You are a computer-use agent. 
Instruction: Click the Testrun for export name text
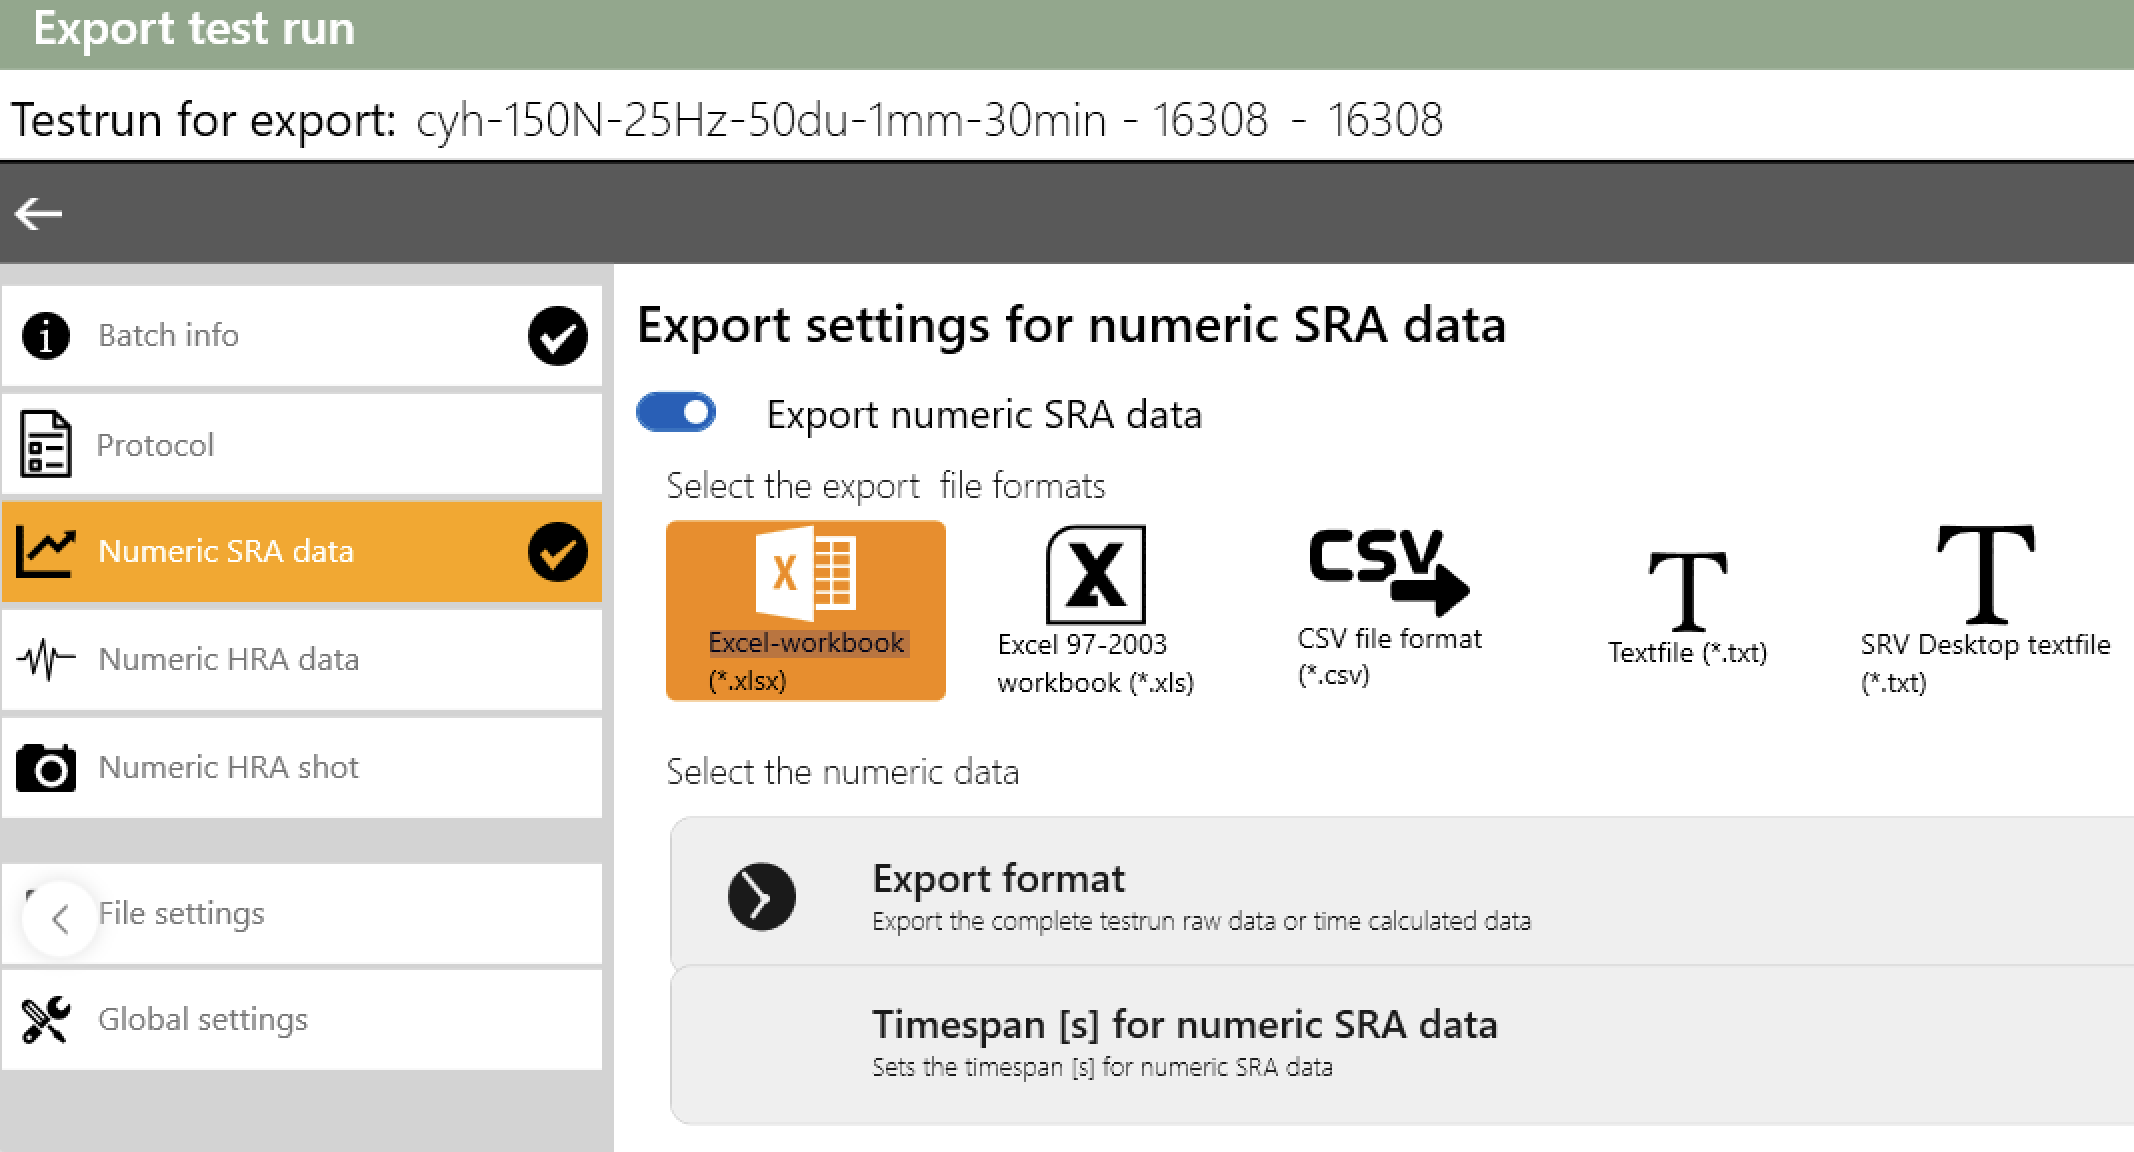[x=929, y=120]
